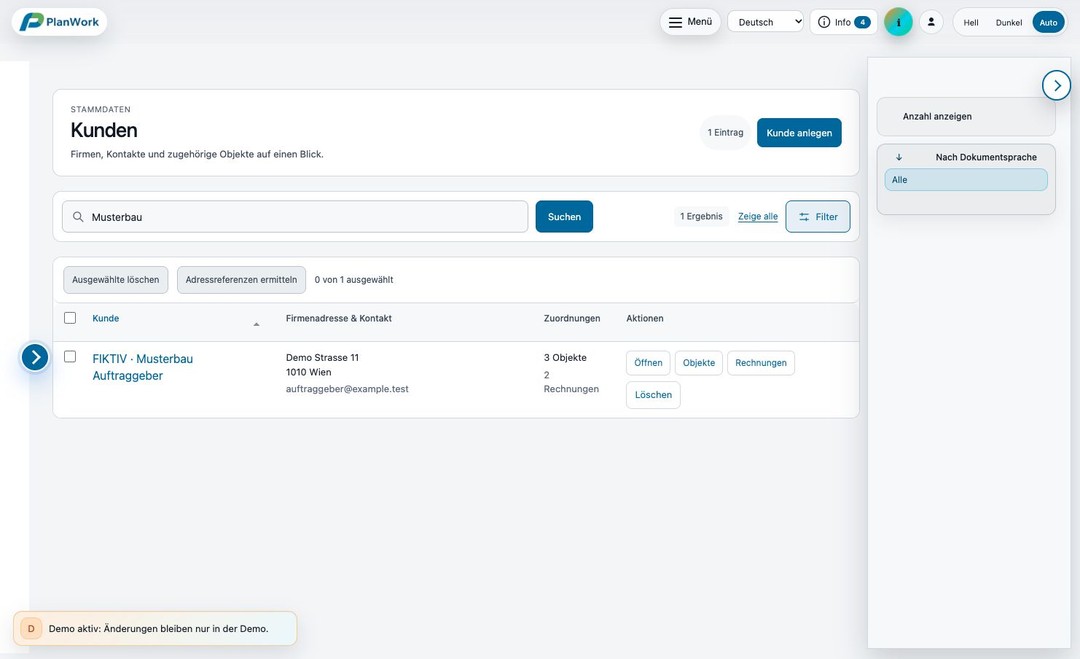Screen dimensions: 1080x659
Task: Collapse the right filter panel chevron
Action: [x=1057, y=85]
